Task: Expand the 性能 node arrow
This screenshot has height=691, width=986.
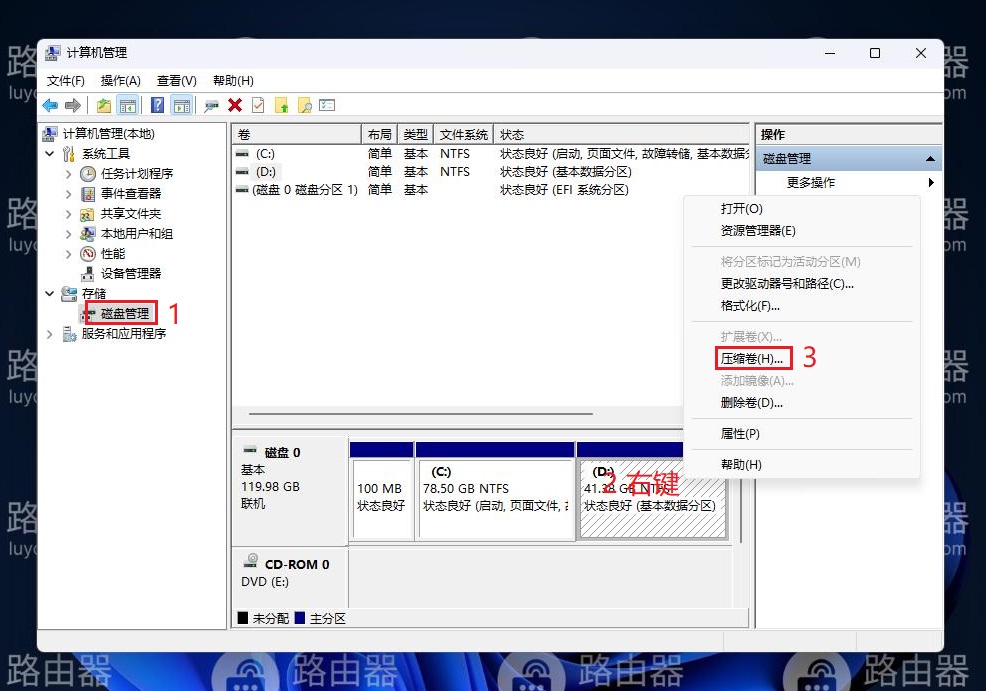Action: click(69, 254)
